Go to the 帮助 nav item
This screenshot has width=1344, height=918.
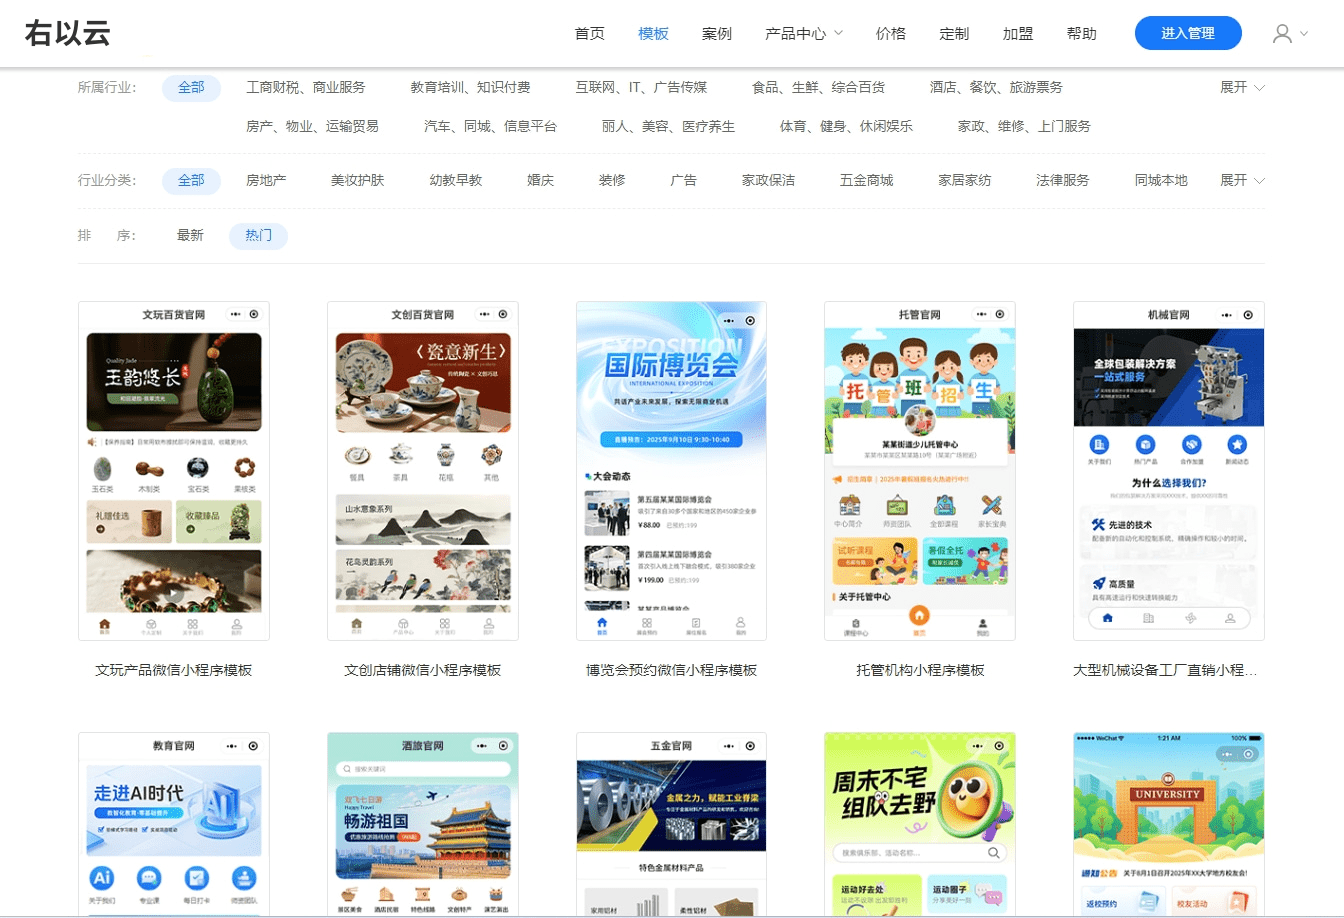(1081, 33)
